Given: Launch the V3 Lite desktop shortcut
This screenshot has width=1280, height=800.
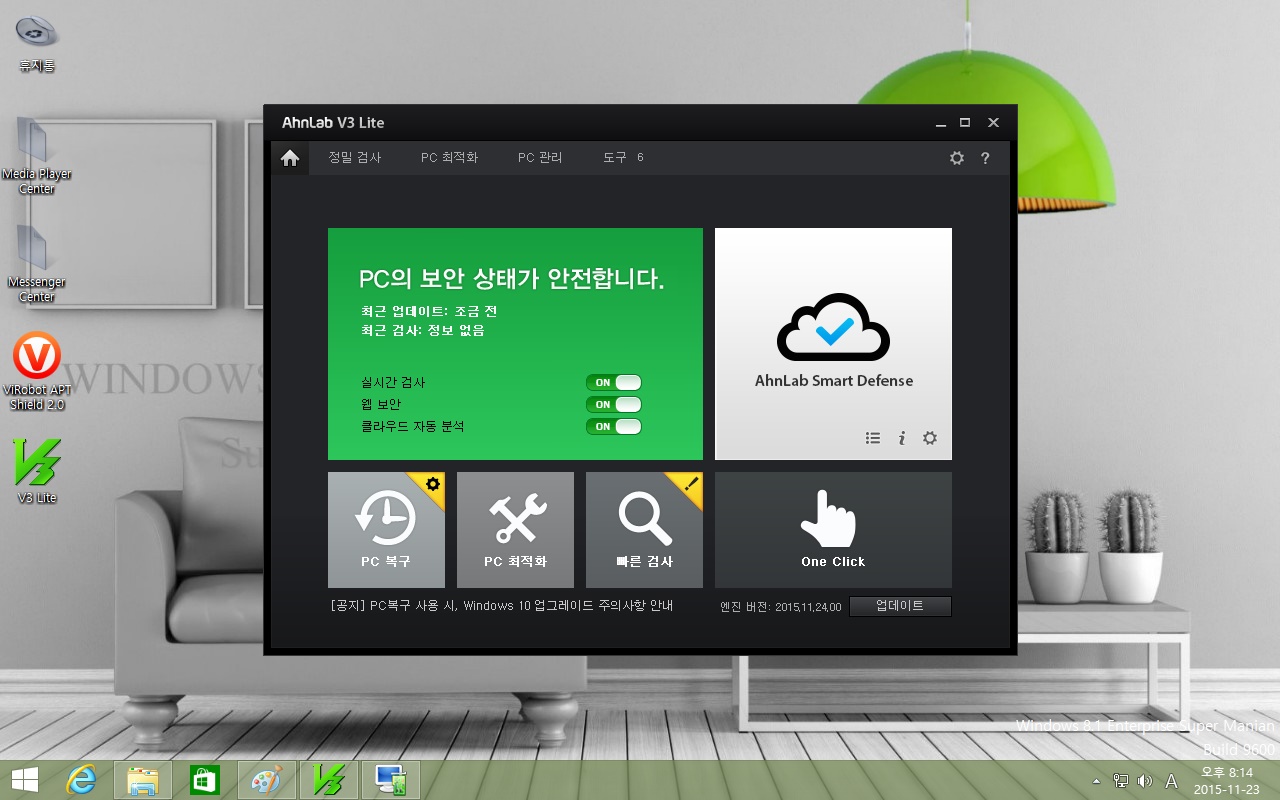Looking at the screenshot, I should click(37, 471).
